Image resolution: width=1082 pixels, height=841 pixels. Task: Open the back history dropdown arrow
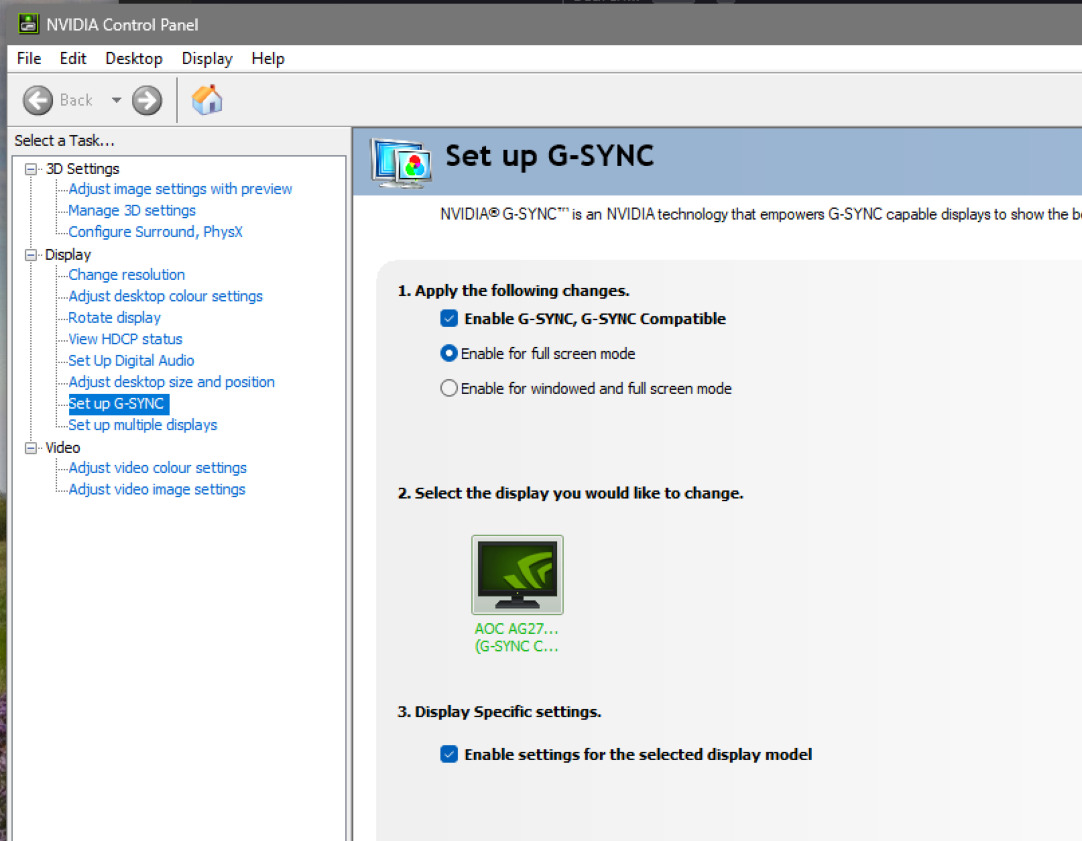pos(116,100)
